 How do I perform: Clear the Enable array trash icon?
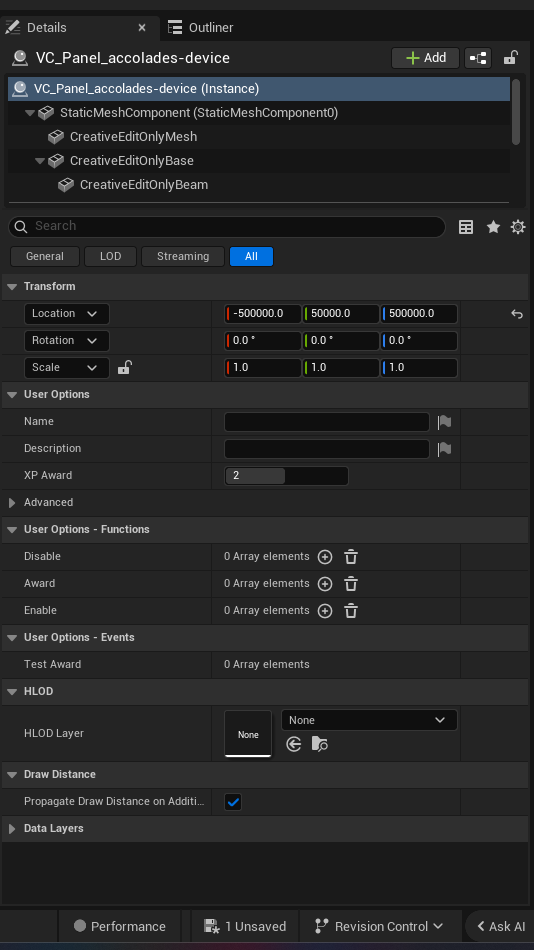click(351, 611)
